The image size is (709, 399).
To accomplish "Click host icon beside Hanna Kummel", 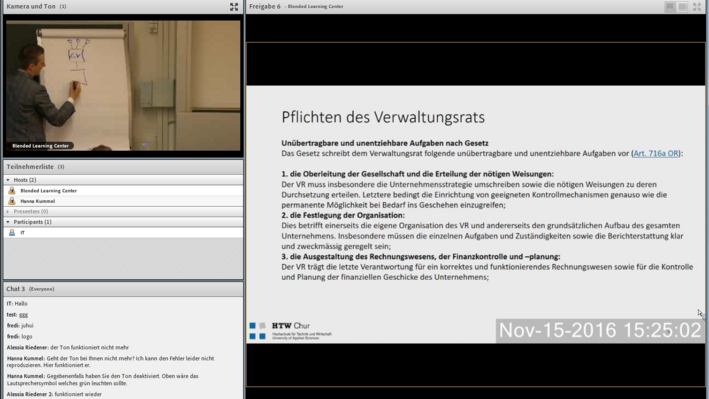I will coord(12,201).
